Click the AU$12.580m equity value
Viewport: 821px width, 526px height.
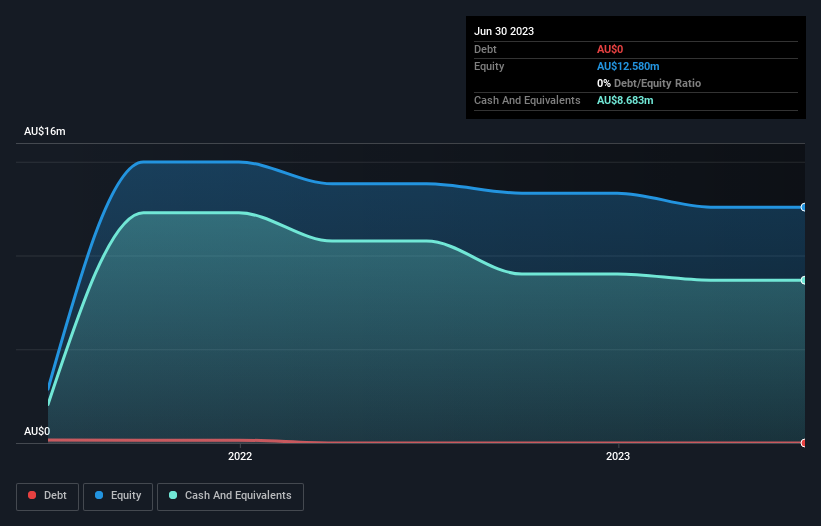click(x=628, y=66)
